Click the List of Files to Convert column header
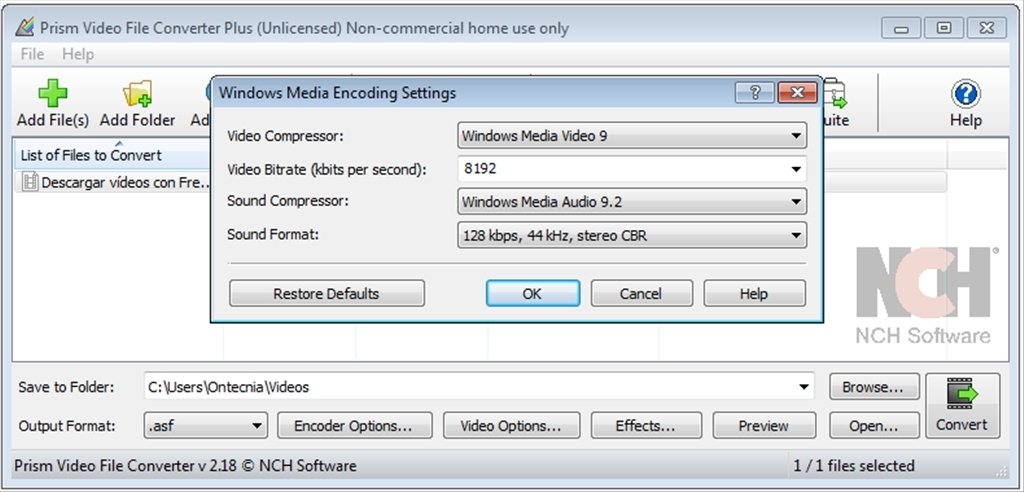Screen dimensions: 1024x492 pyautogui.click(x=112, y=156)
